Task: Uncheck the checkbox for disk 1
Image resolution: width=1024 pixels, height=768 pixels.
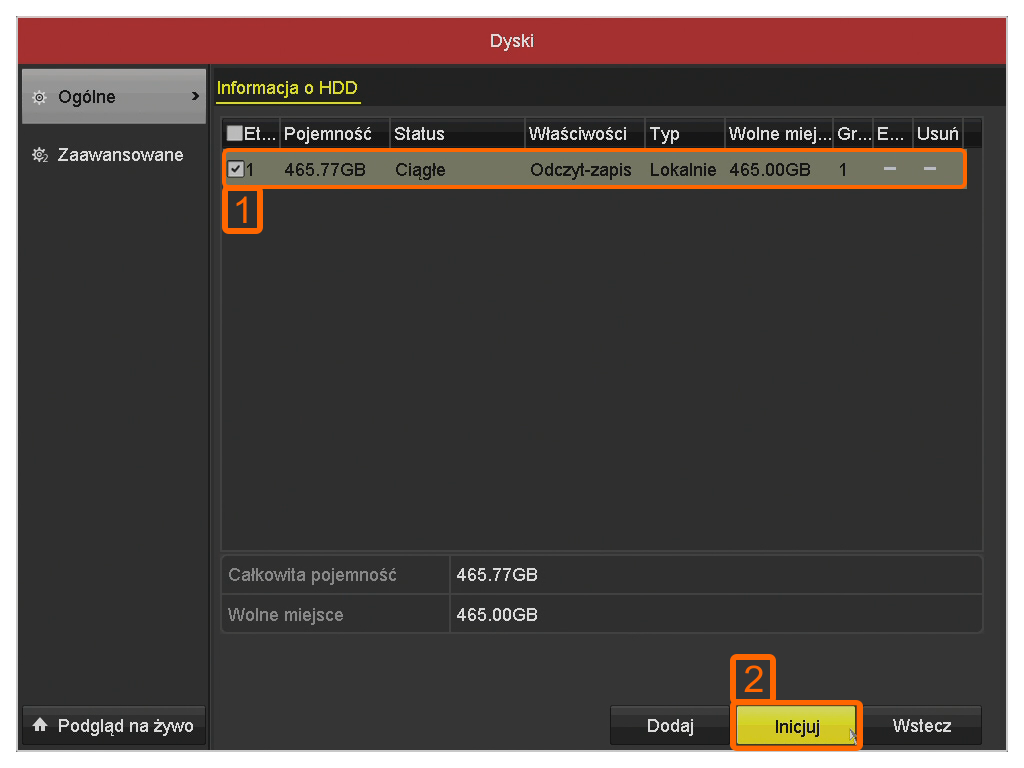Action: click(x=235, y=170)
